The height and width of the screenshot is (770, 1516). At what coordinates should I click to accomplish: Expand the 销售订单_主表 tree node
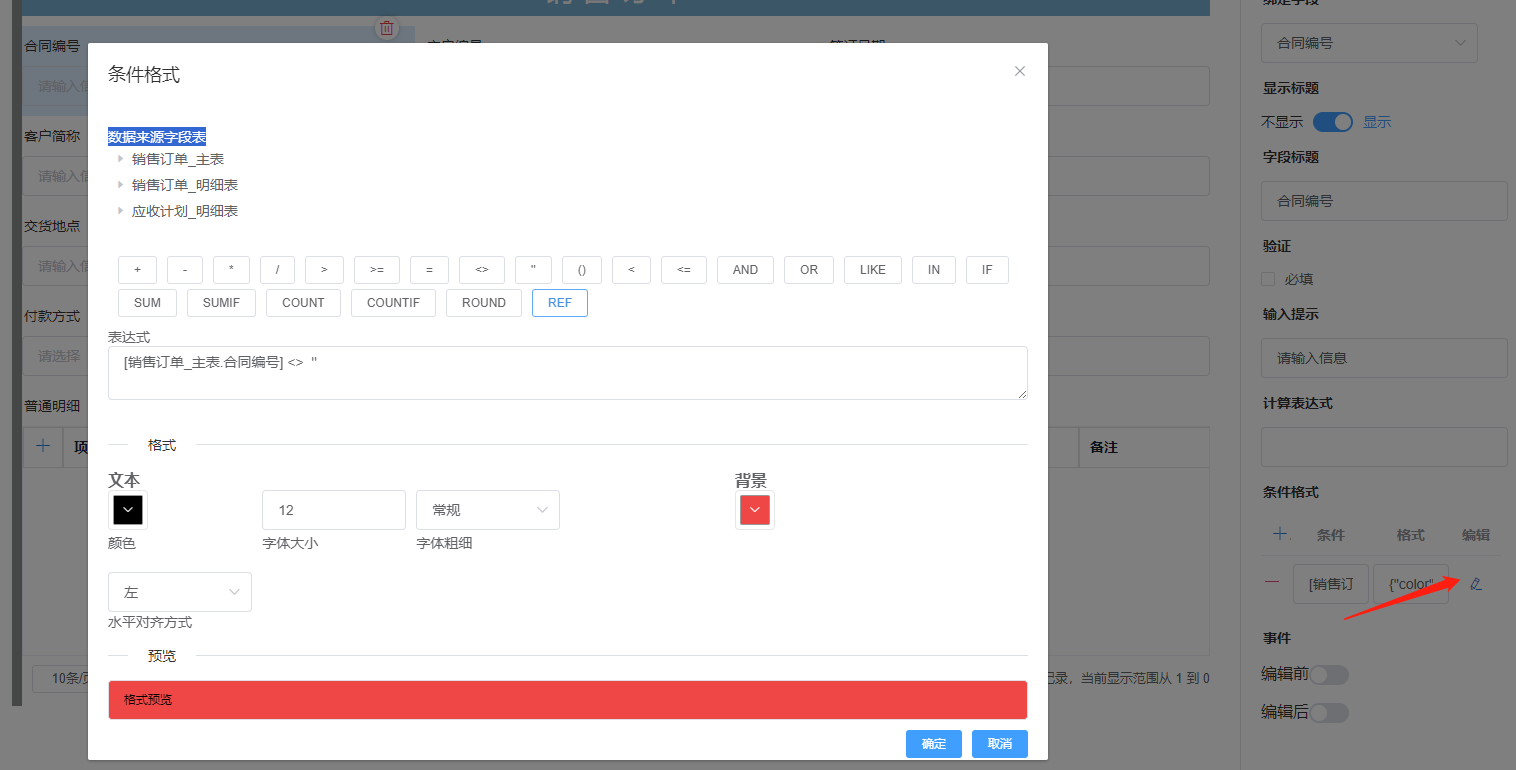120,159
